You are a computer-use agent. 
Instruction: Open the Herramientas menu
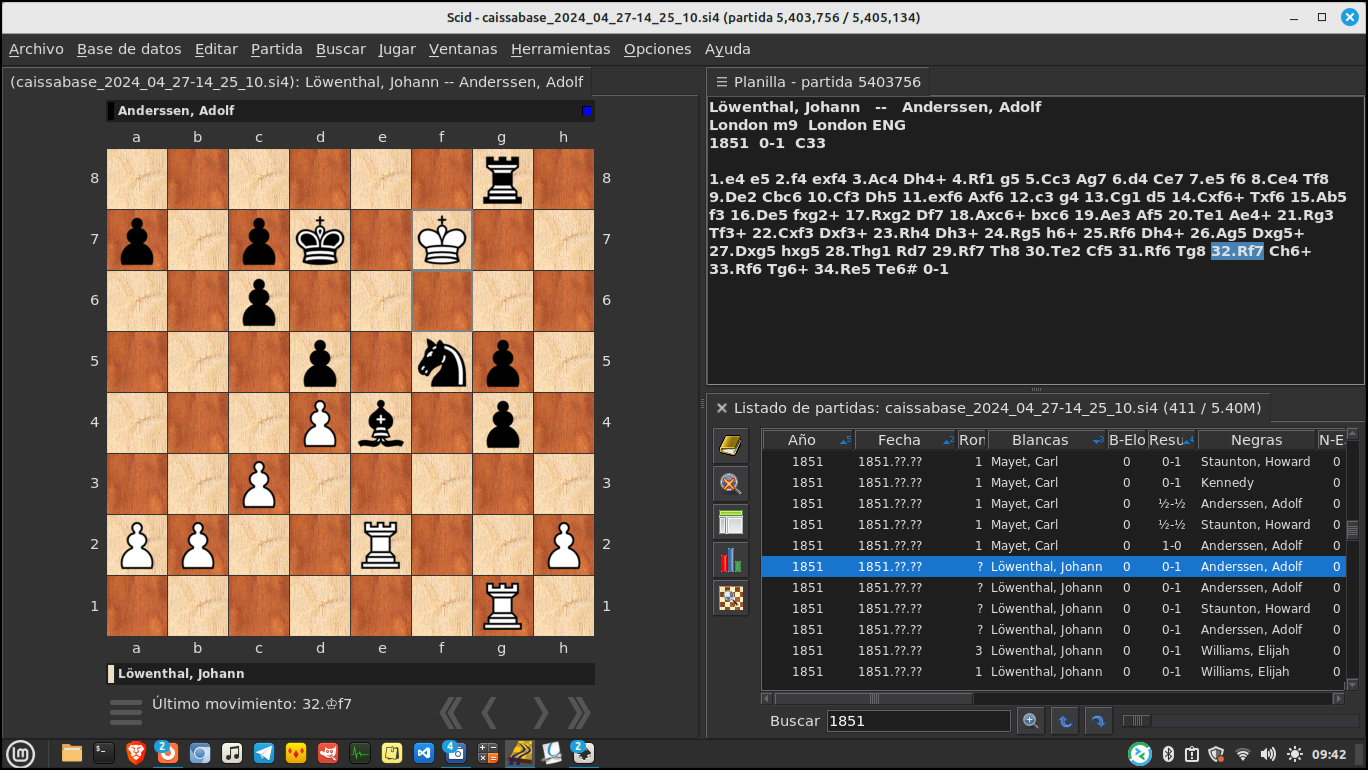560,49
